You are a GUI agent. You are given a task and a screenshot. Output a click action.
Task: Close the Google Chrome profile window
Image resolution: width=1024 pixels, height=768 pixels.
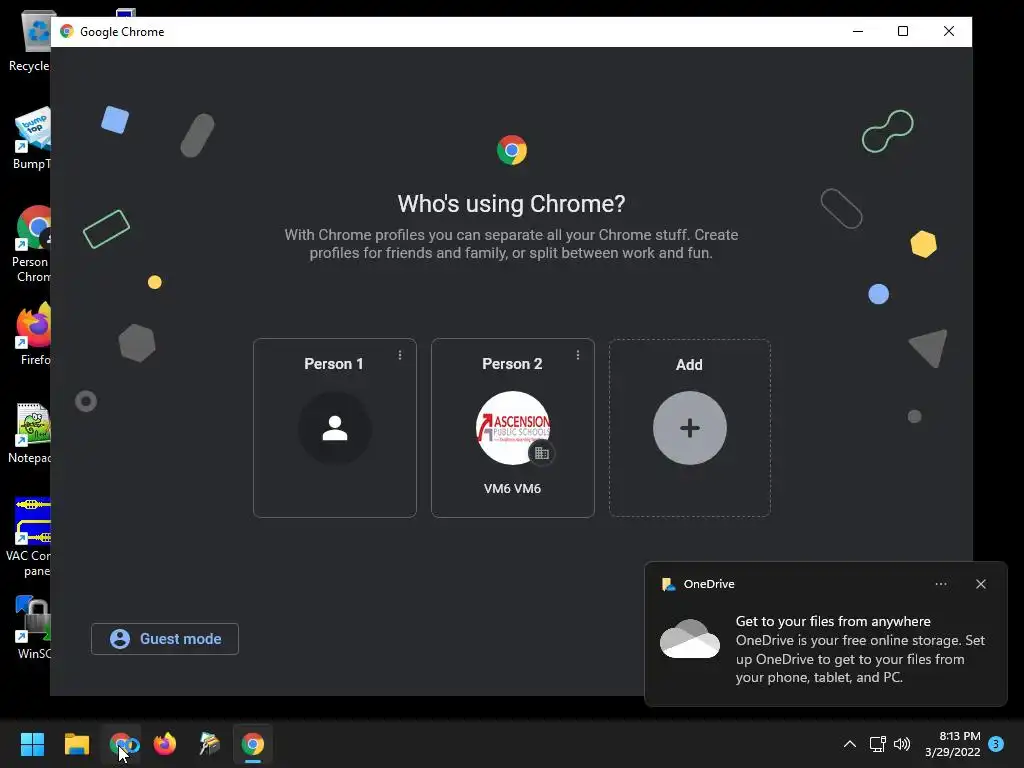coord(949,31)
